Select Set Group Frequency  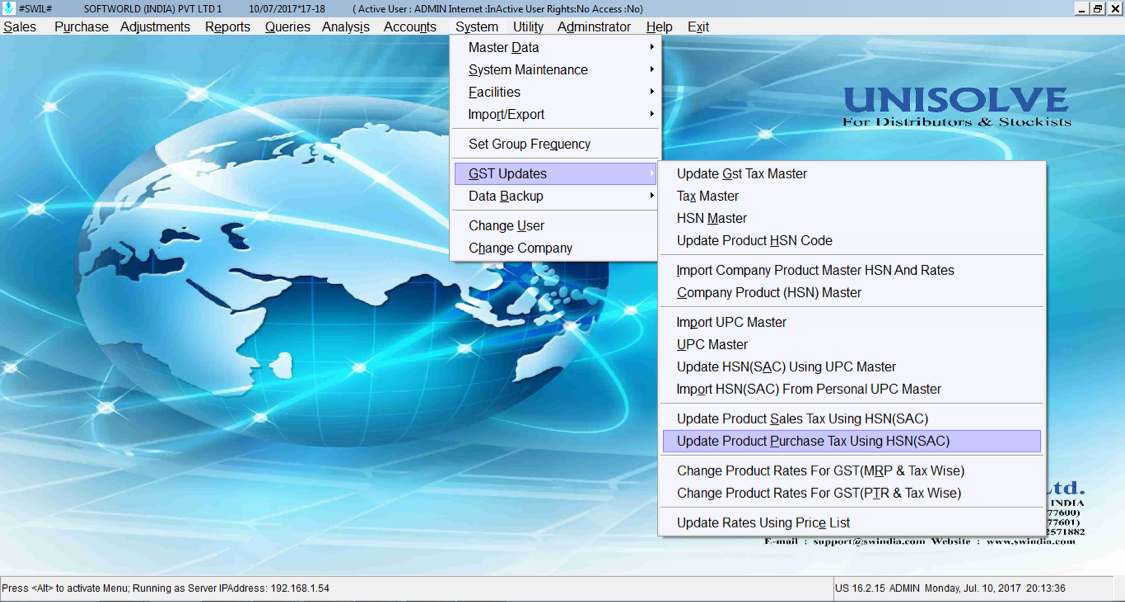tap(555, 144)
